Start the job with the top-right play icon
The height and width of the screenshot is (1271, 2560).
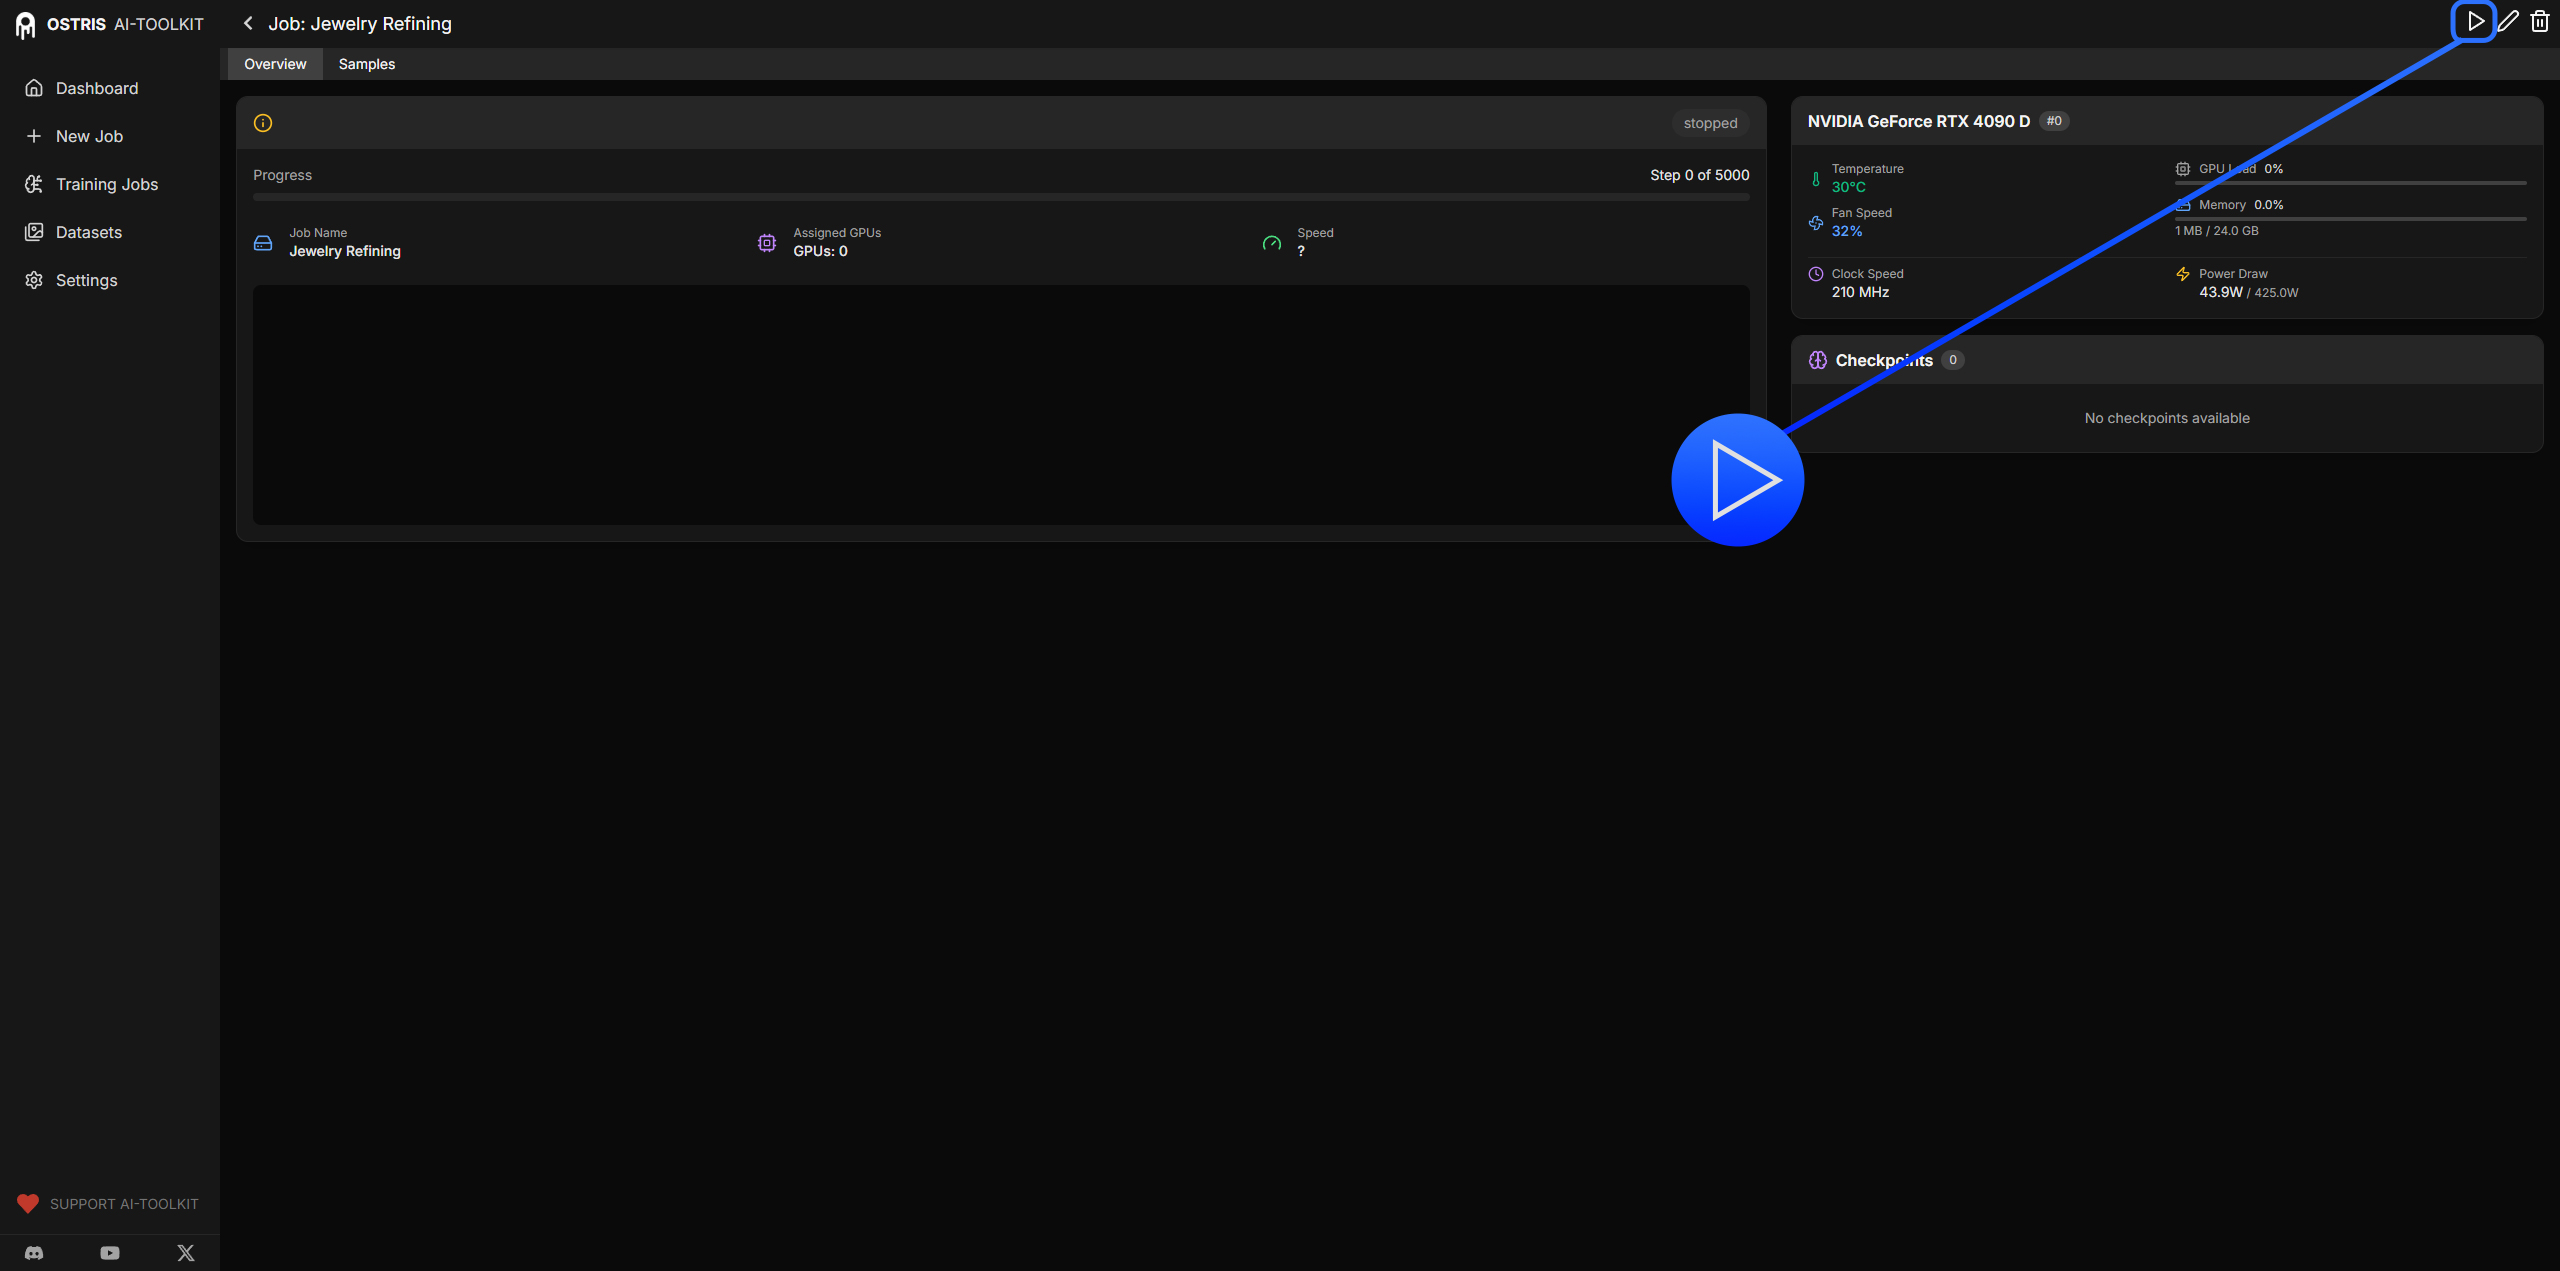point(2474,21)
